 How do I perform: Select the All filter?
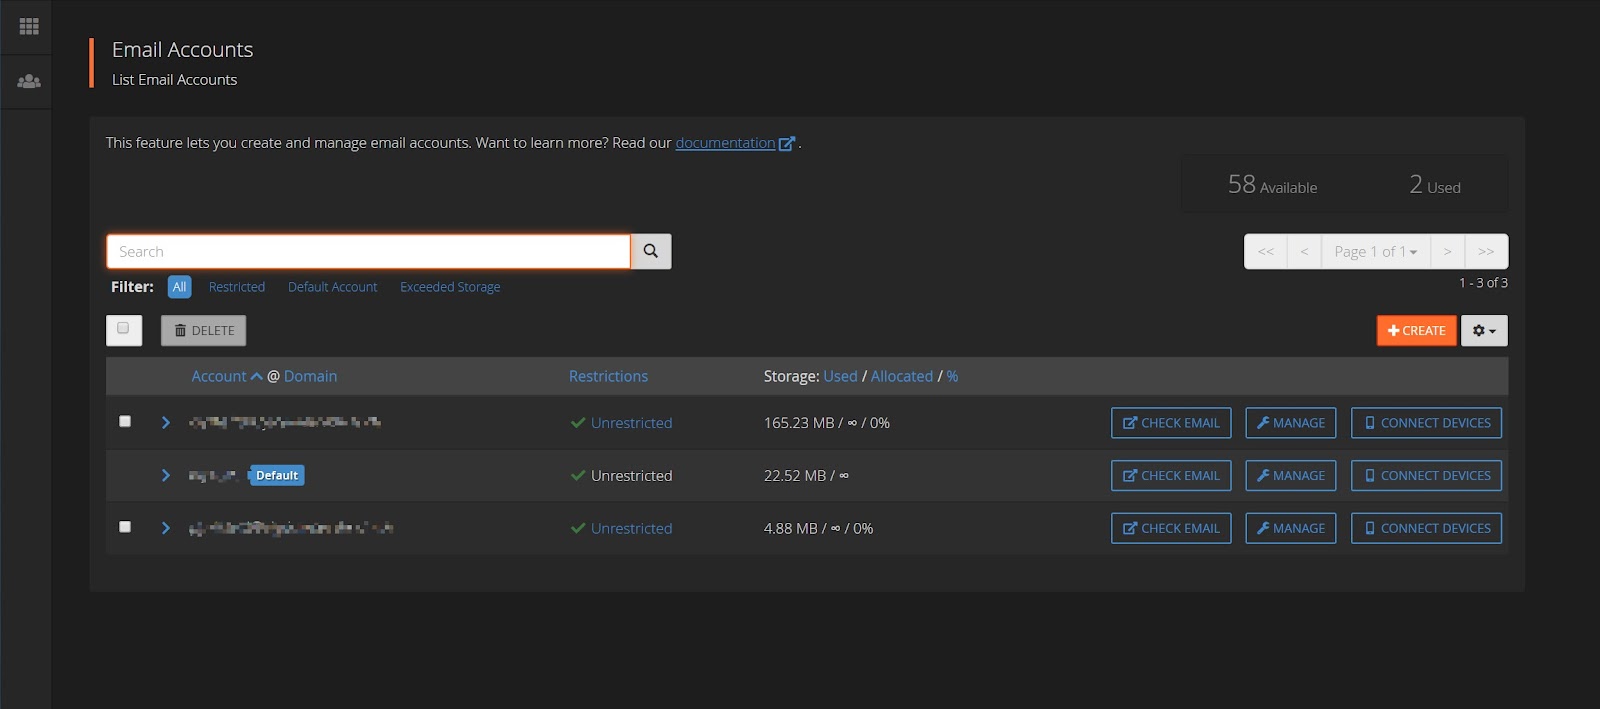tap(179, 287)
